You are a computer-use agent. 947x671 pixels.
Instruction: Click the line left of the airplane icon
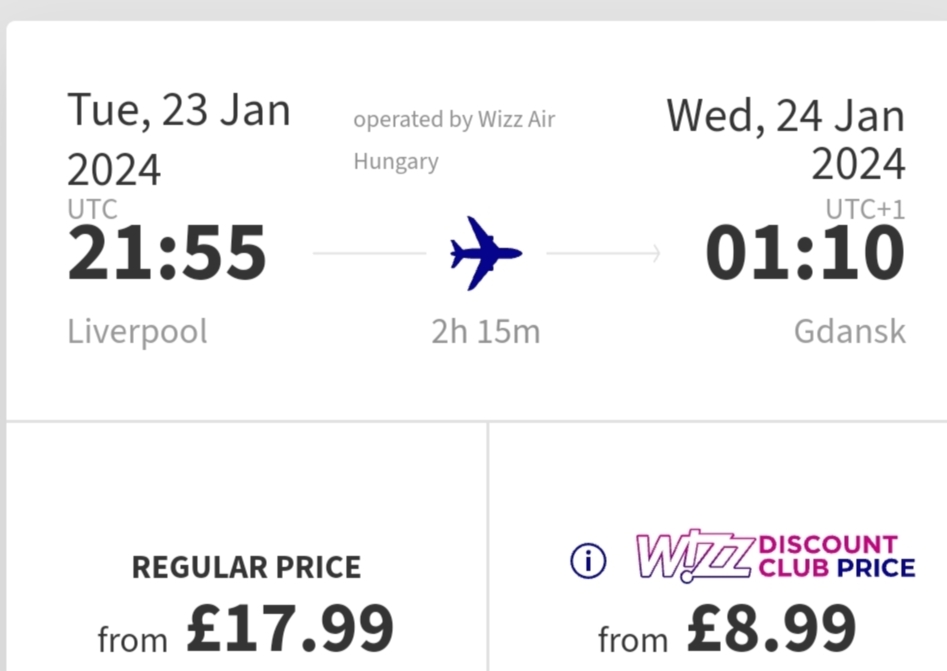pos(370,253)
